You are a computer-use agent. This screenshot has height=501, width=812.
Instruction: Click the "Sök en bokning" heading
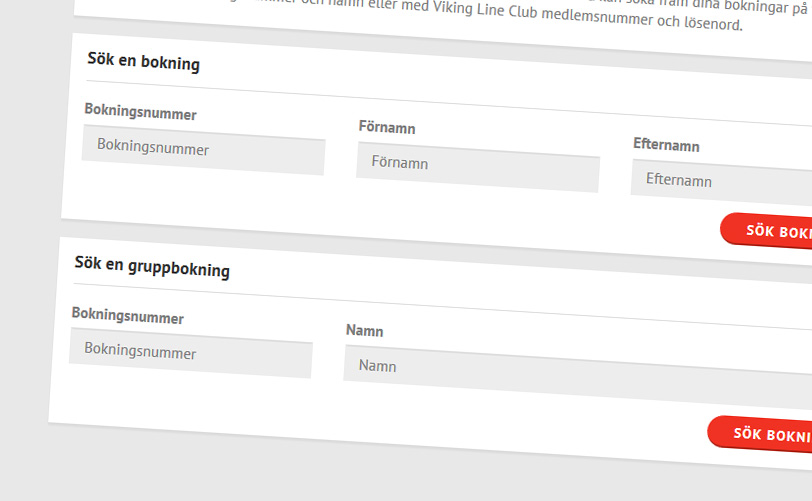point(143,63)
